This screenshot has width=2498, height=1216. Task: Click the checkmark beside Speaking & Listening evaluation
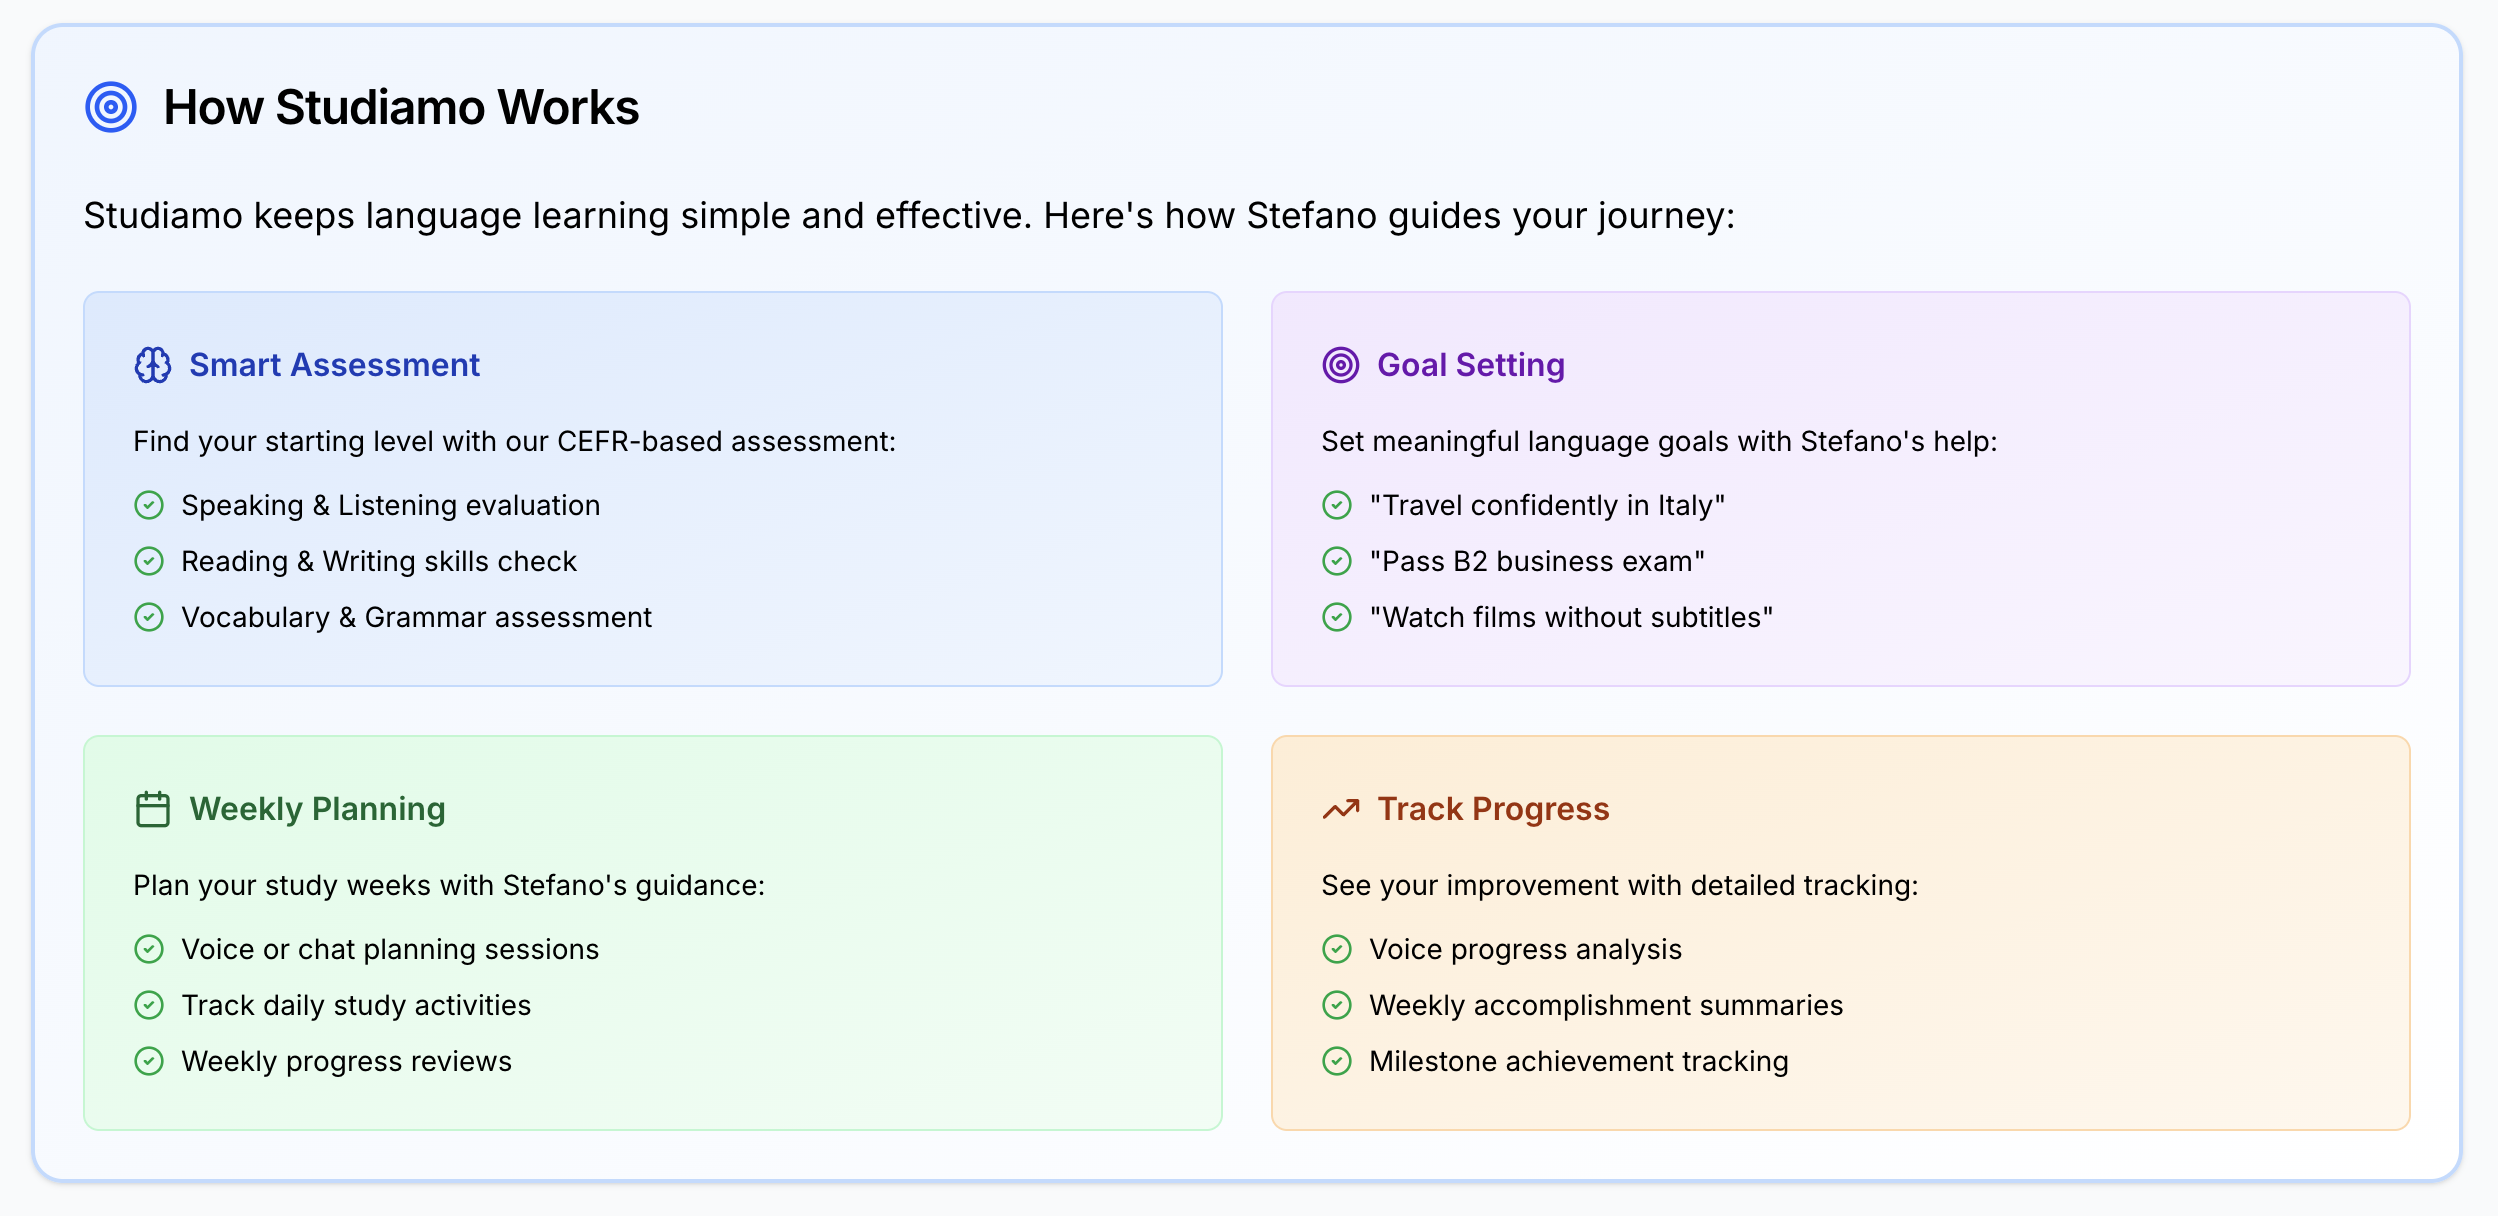149,505
